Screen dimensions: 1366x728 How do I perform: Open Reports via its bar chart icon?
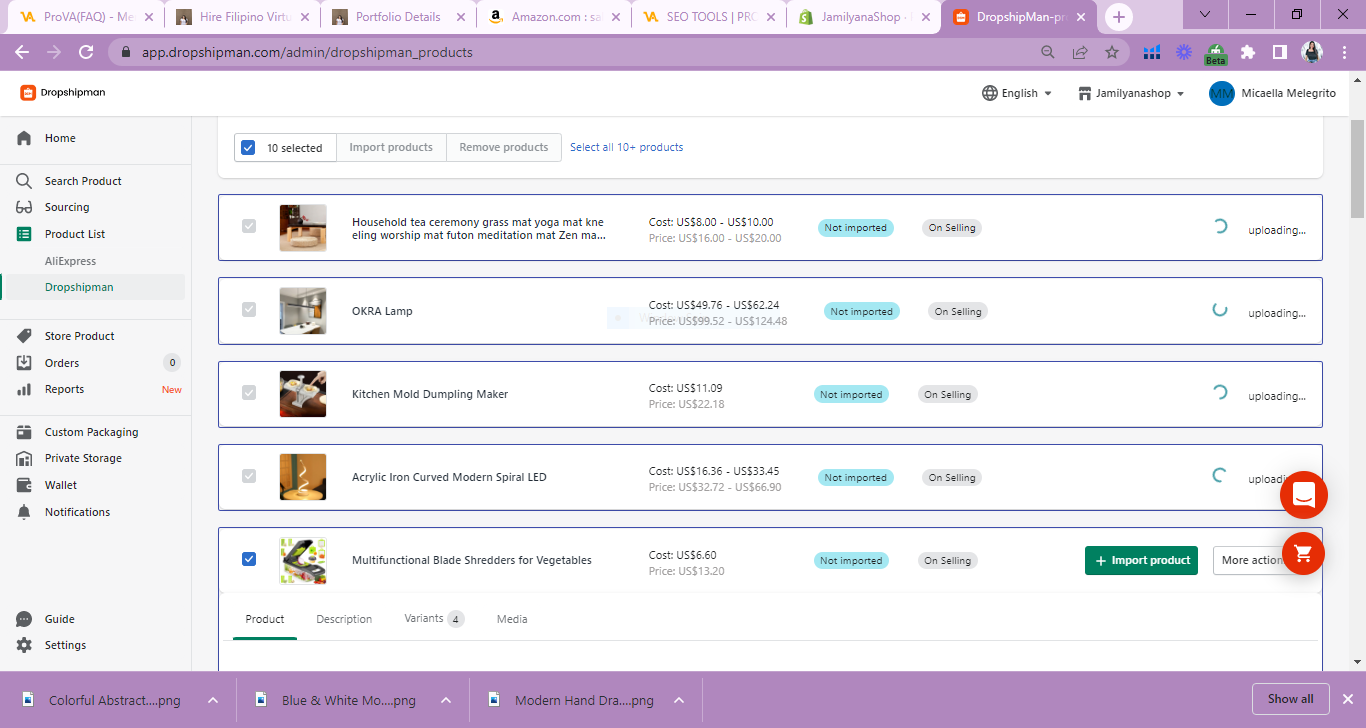tap(24, 389)
